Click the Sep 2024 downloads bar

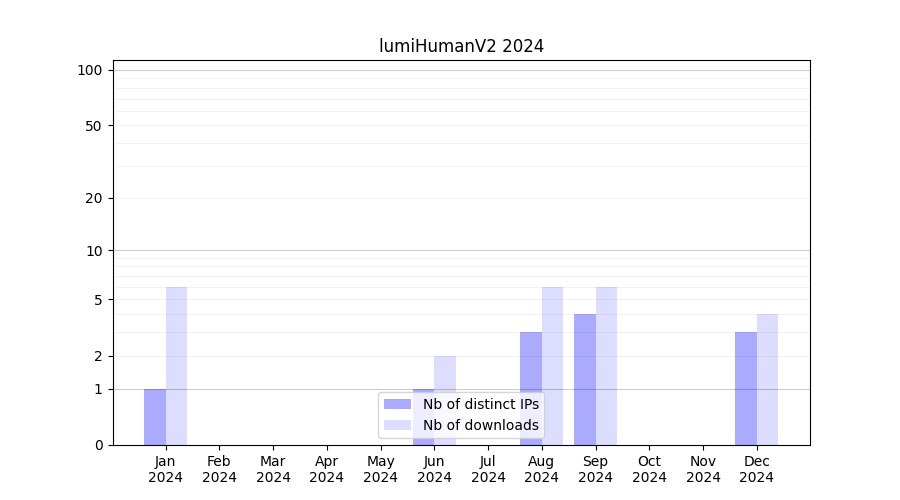tap(606, 366)
